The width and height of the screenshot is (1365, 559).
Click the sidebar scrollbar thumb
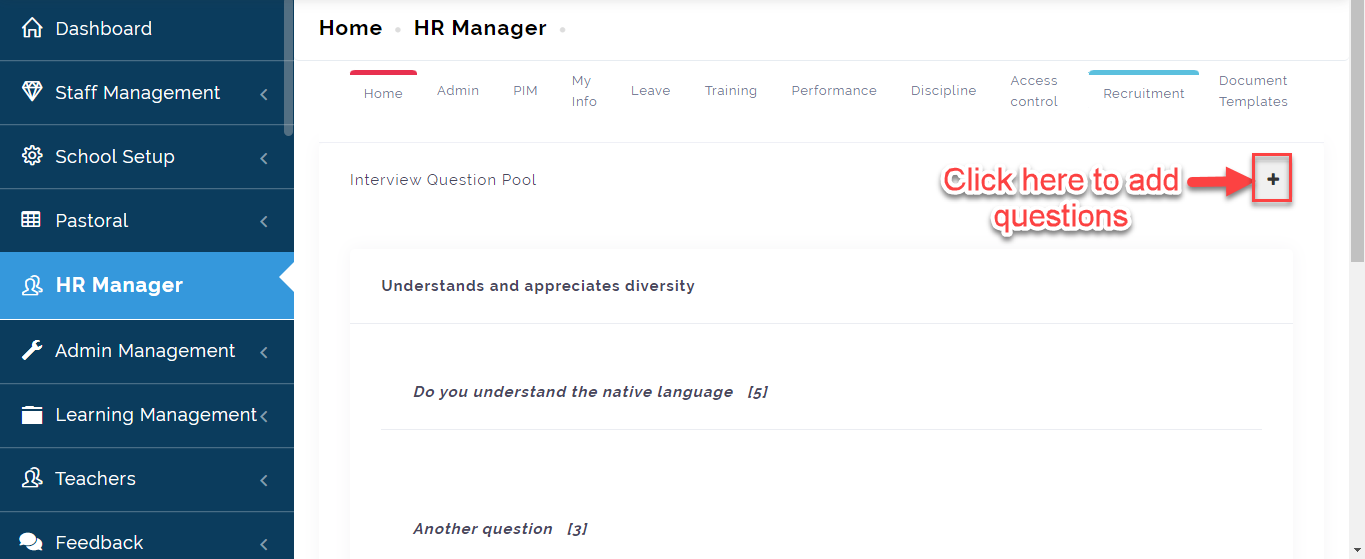(x=289, y=68)
